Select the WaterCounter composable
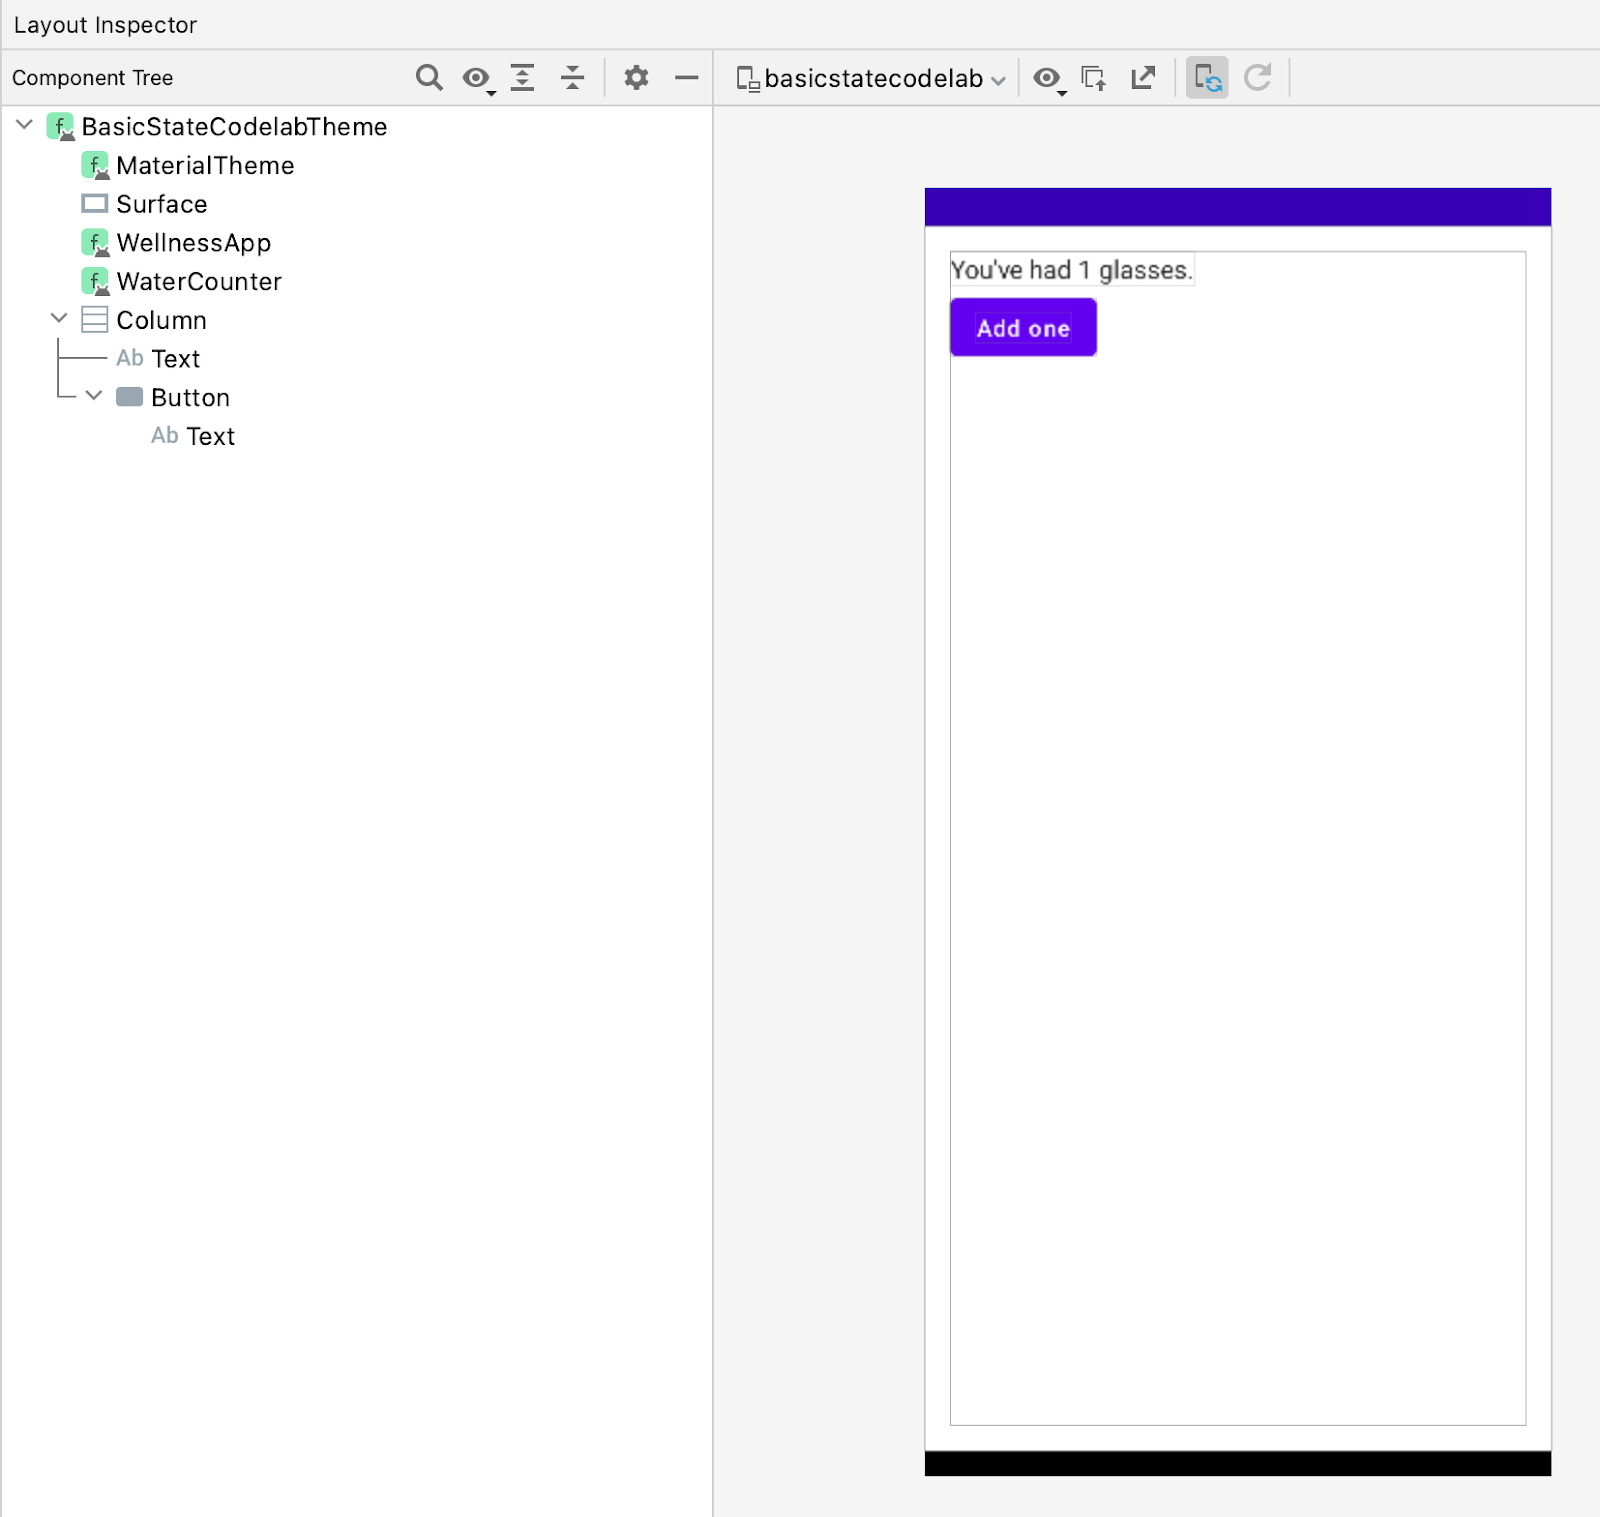This screenshot has width=1600, height=1517. (x=198, y=281)
